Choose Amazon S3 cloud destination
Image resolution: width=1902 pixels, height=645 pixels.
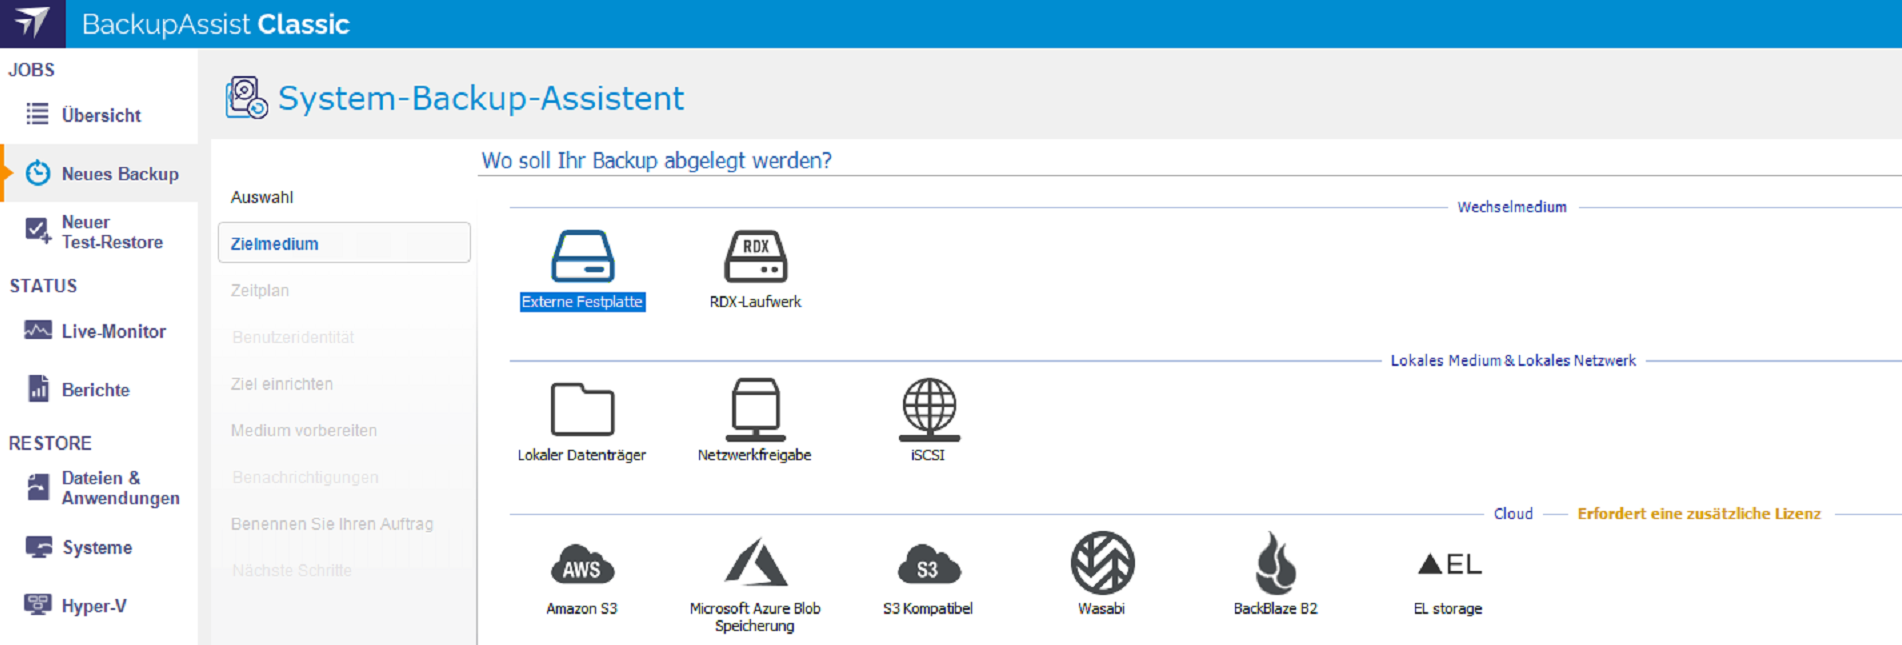tap(582, 565)
